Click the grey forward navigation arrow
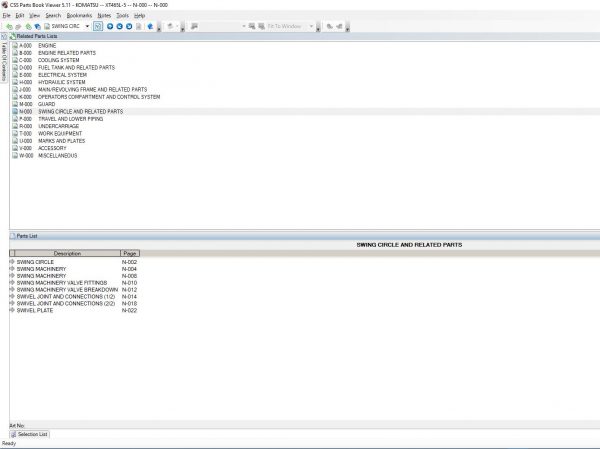Screen dimensions: 600x449 (x=18, y=26)
